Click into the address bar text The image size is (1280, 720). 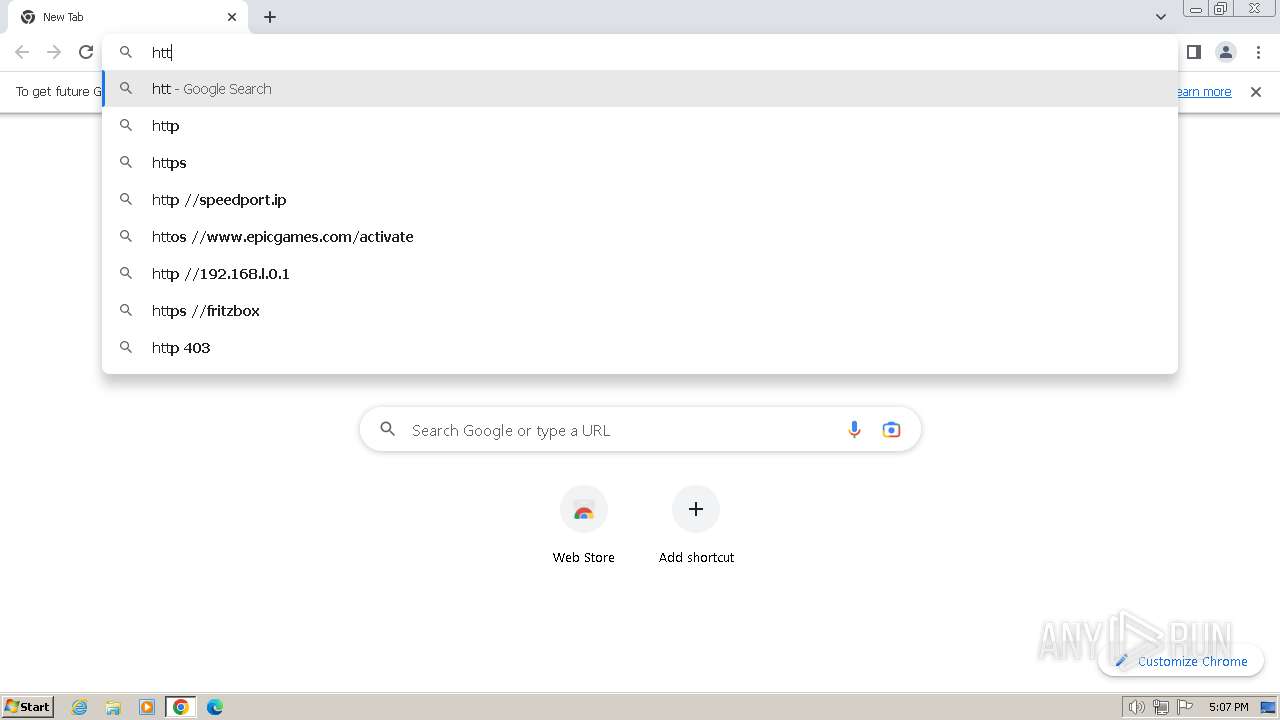[x=640, y=52]
